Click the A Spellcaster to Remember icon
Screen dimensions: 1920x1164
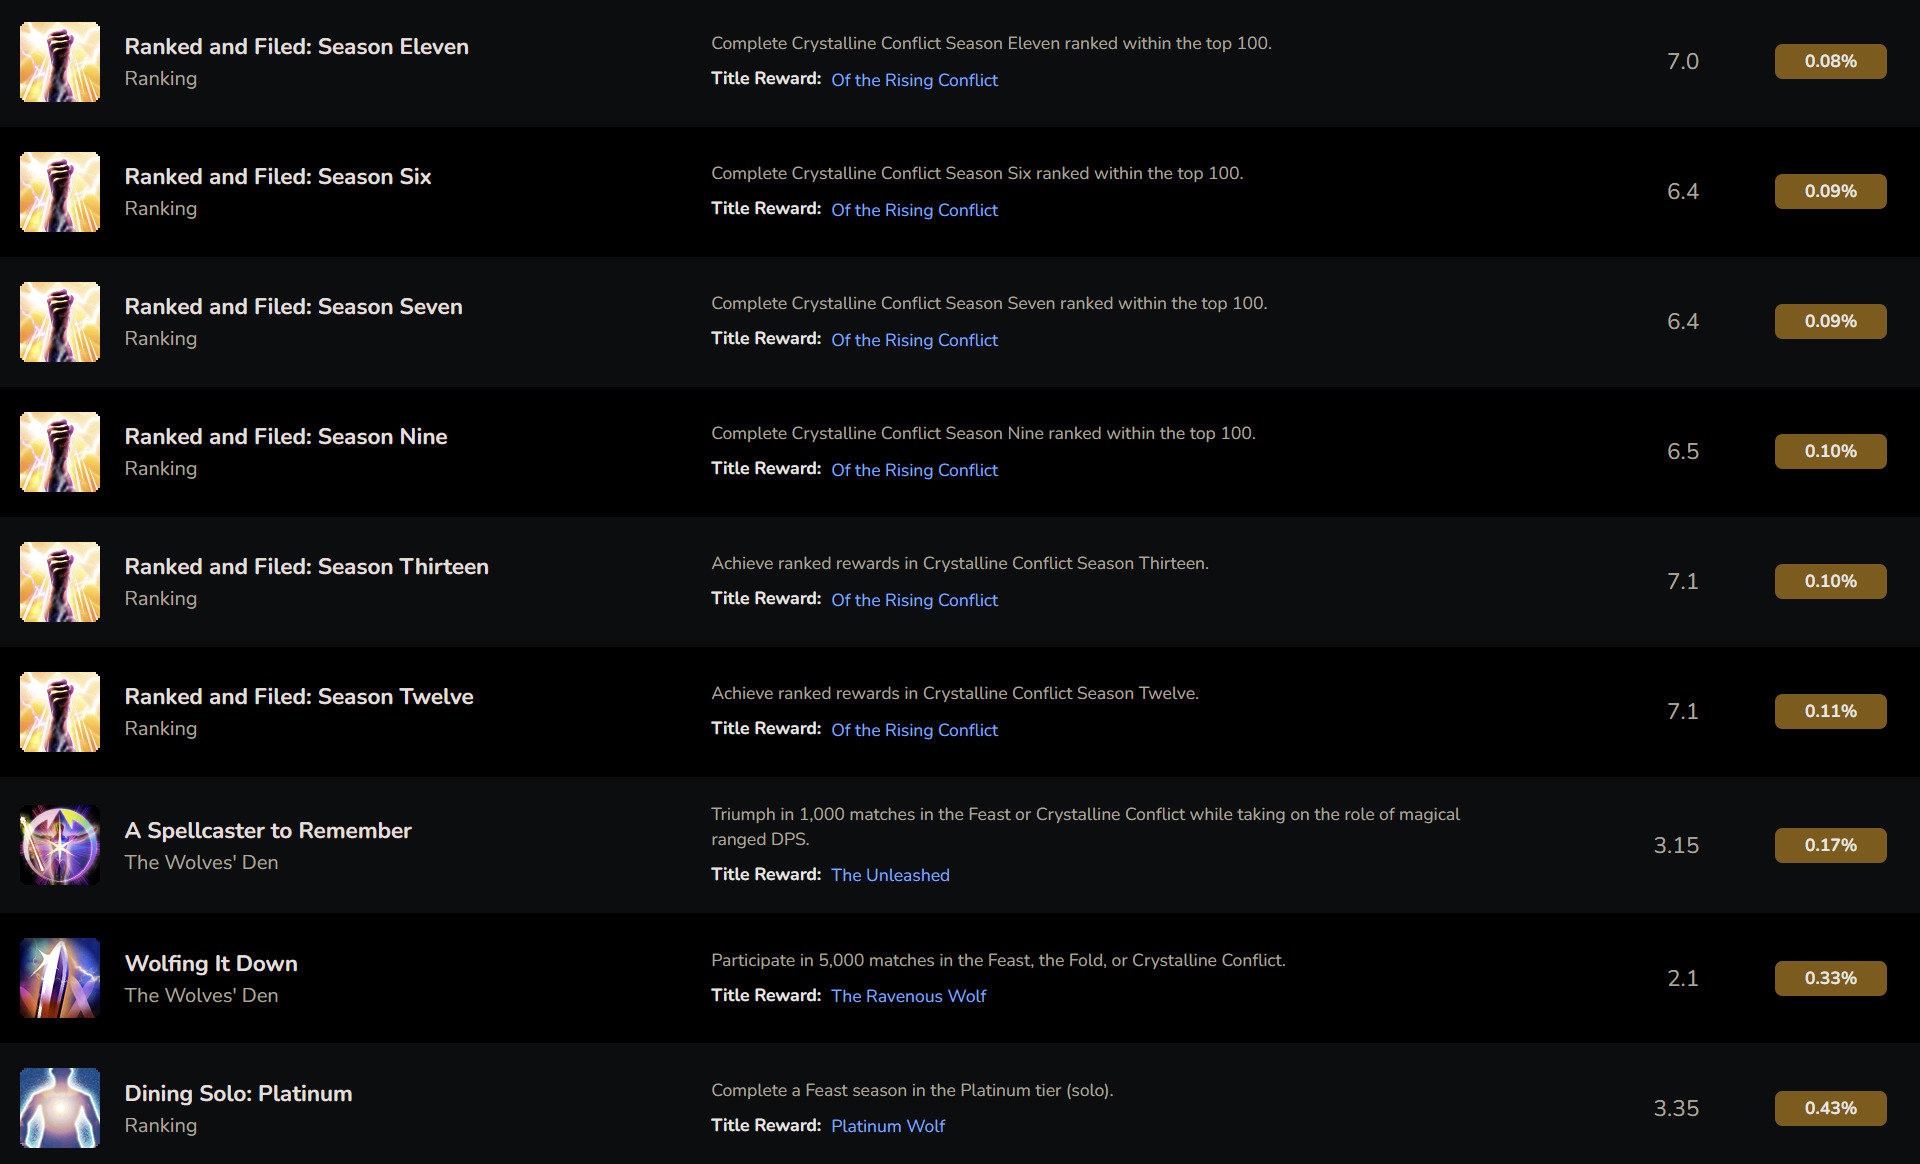pyautogui.click(x=60, y=845)
